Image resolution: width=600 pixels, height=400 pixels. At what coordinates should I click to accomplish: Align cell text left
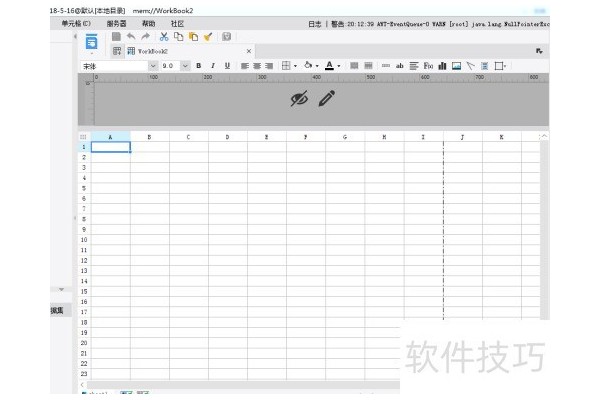245,66
